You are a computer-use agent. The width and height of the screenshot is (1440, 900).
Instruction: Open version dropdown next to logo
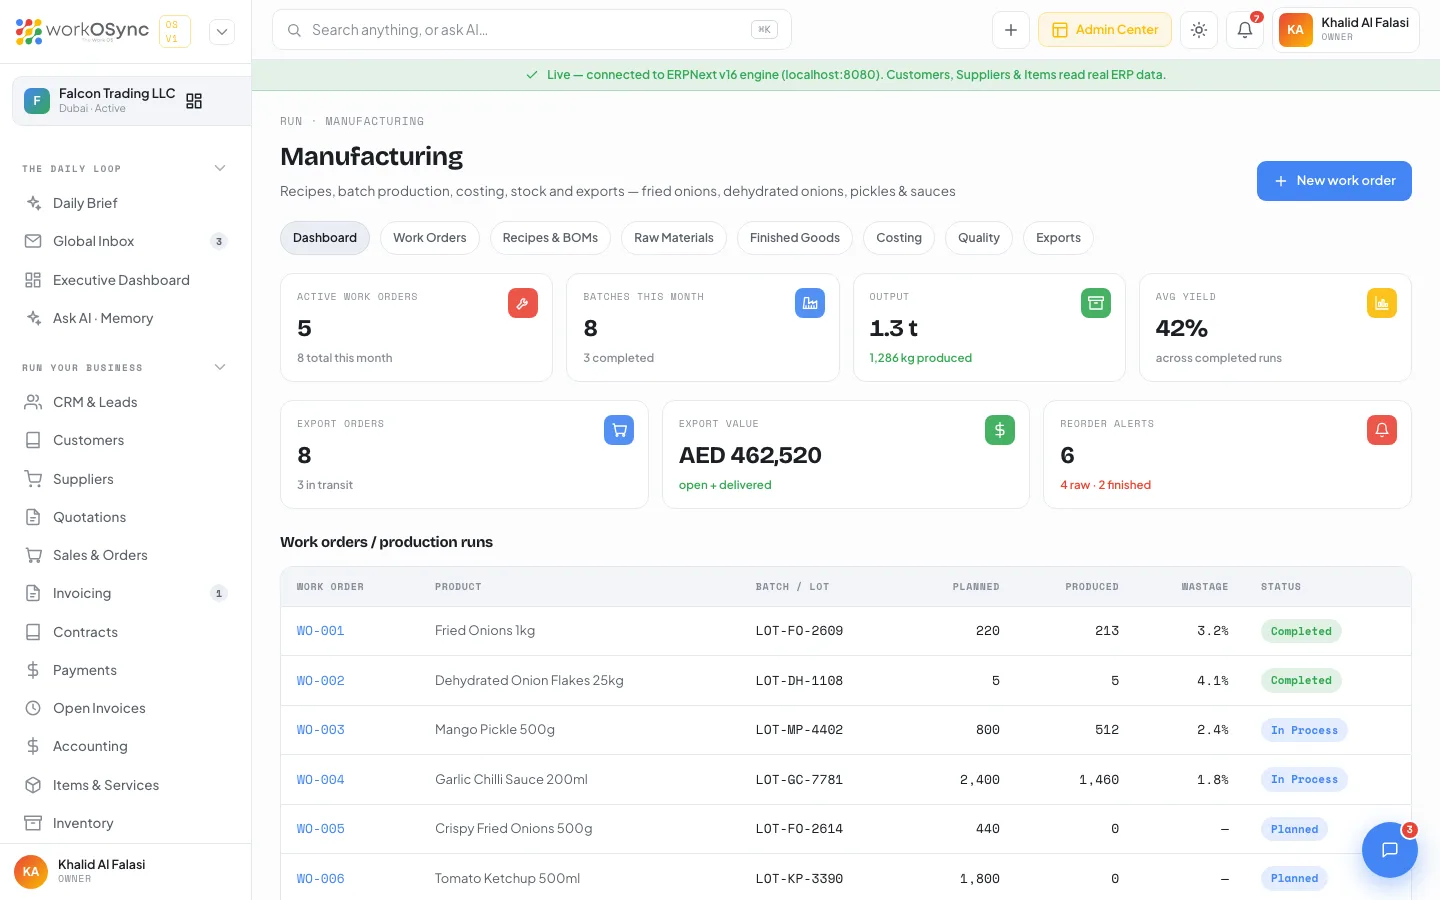click(222, 32)
